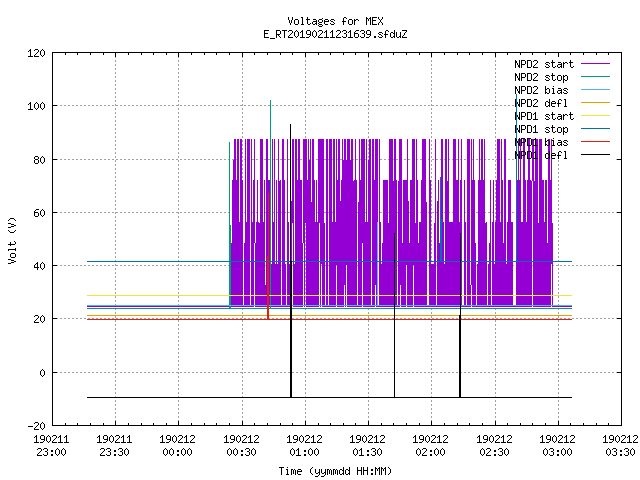This screenshot has width=640, height=480.
Task: Select the filename text E_RT20190211231639.sfduZ
Action: 335,34
